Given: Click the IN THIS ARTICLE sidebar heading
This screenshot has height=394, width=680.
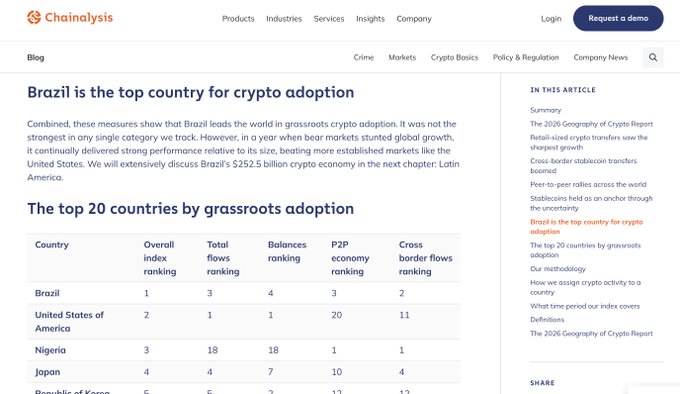Looking at the screenshot, I should [x=562, y=90].
